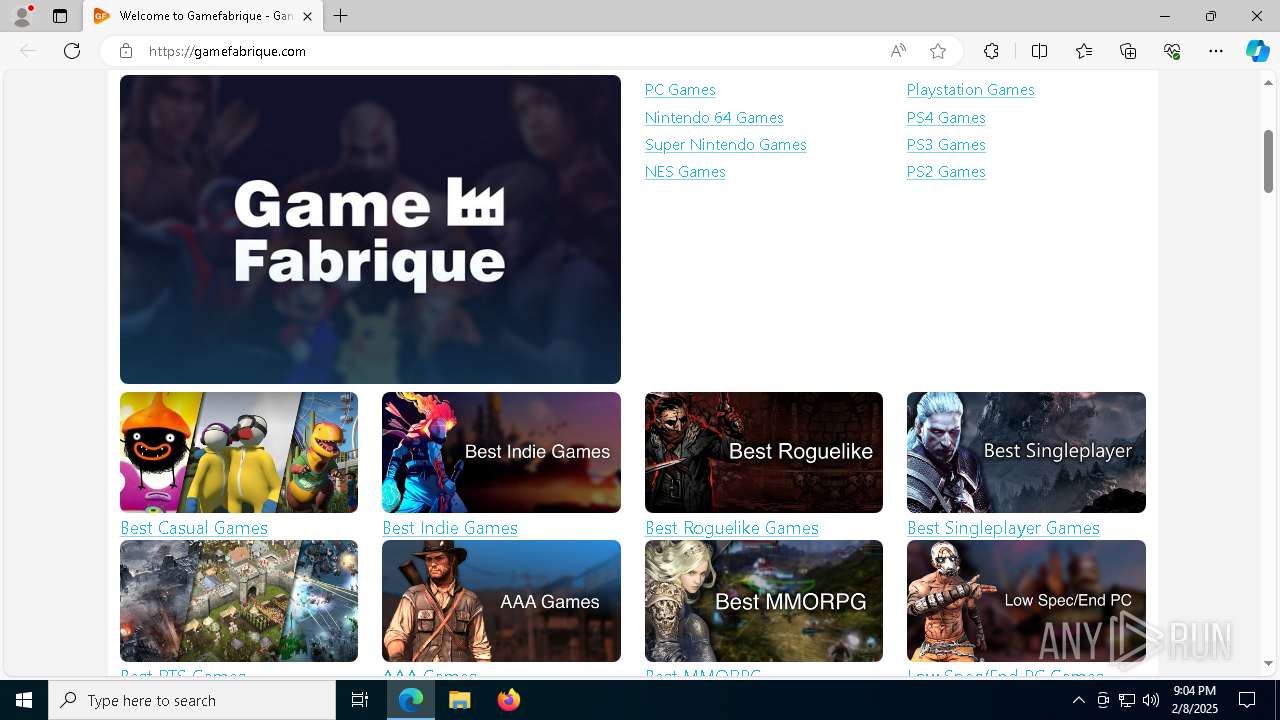This screenshot has height=720, width=1280.
Task: Open Browser essentials icon
Action: (1172, 51)
